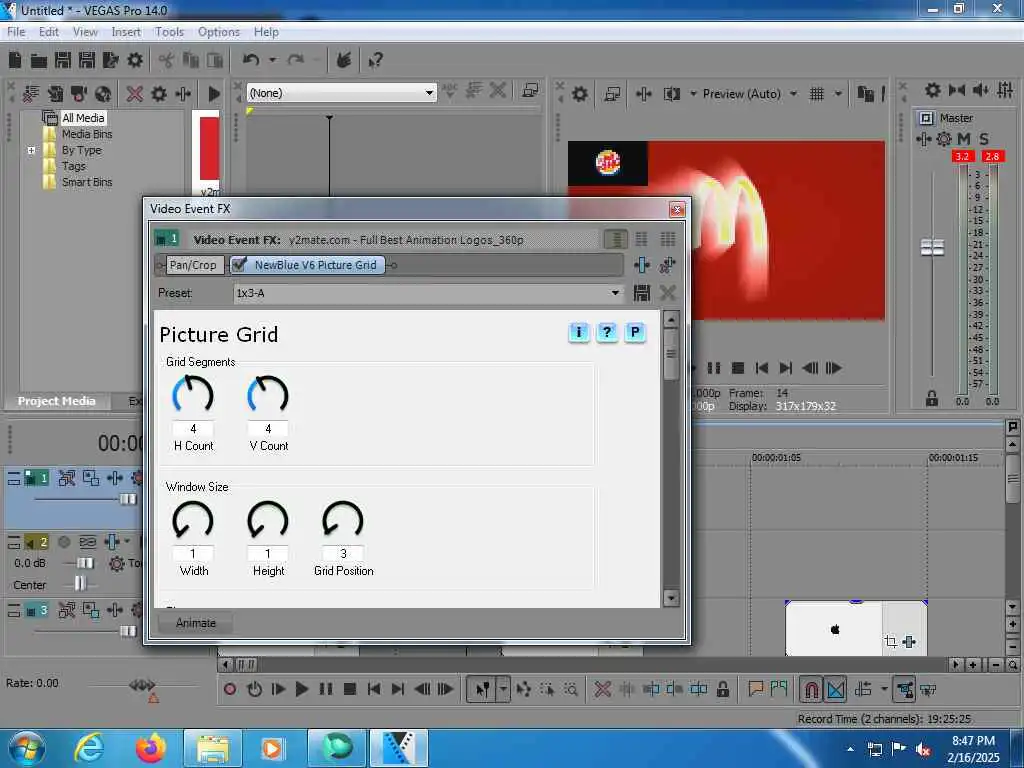Toggle preview on external monitor icon

(612, 94)
